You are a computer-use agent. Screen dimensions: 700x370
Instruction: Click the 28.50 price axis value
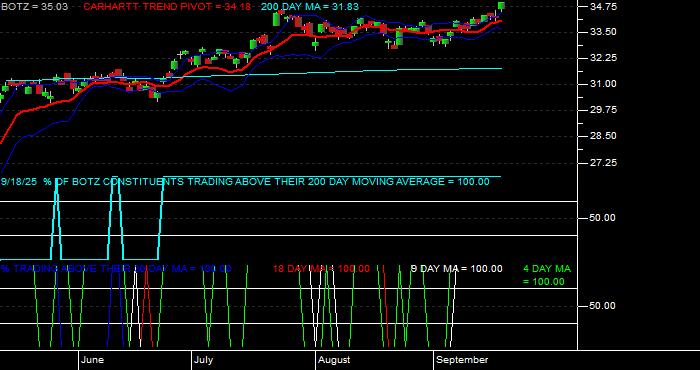tap(603, 136)
